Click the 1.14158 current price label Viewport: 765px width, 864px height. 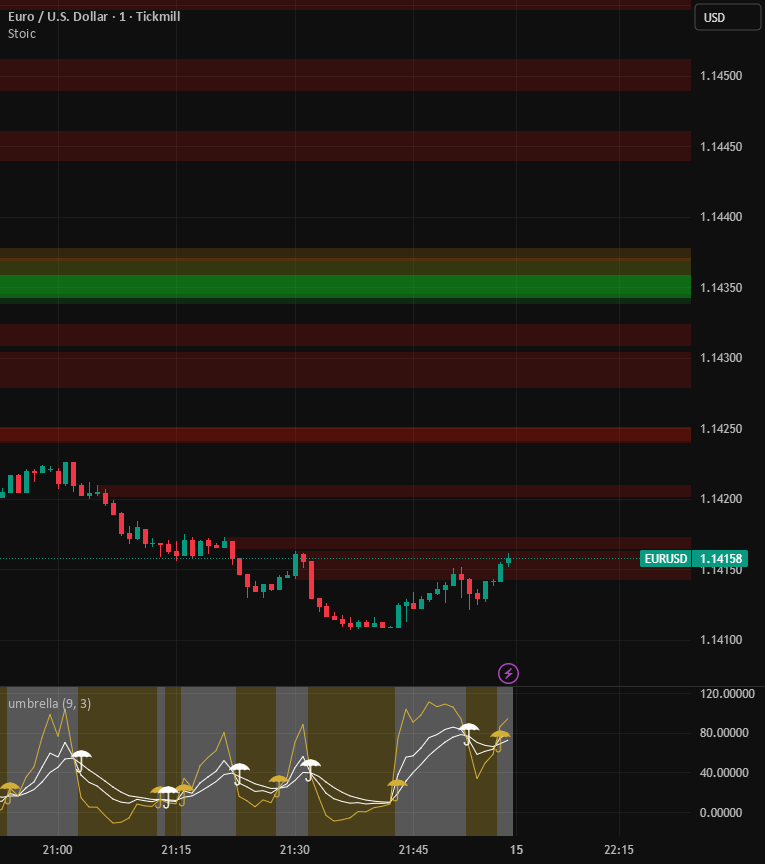click(x=720, y=559)
